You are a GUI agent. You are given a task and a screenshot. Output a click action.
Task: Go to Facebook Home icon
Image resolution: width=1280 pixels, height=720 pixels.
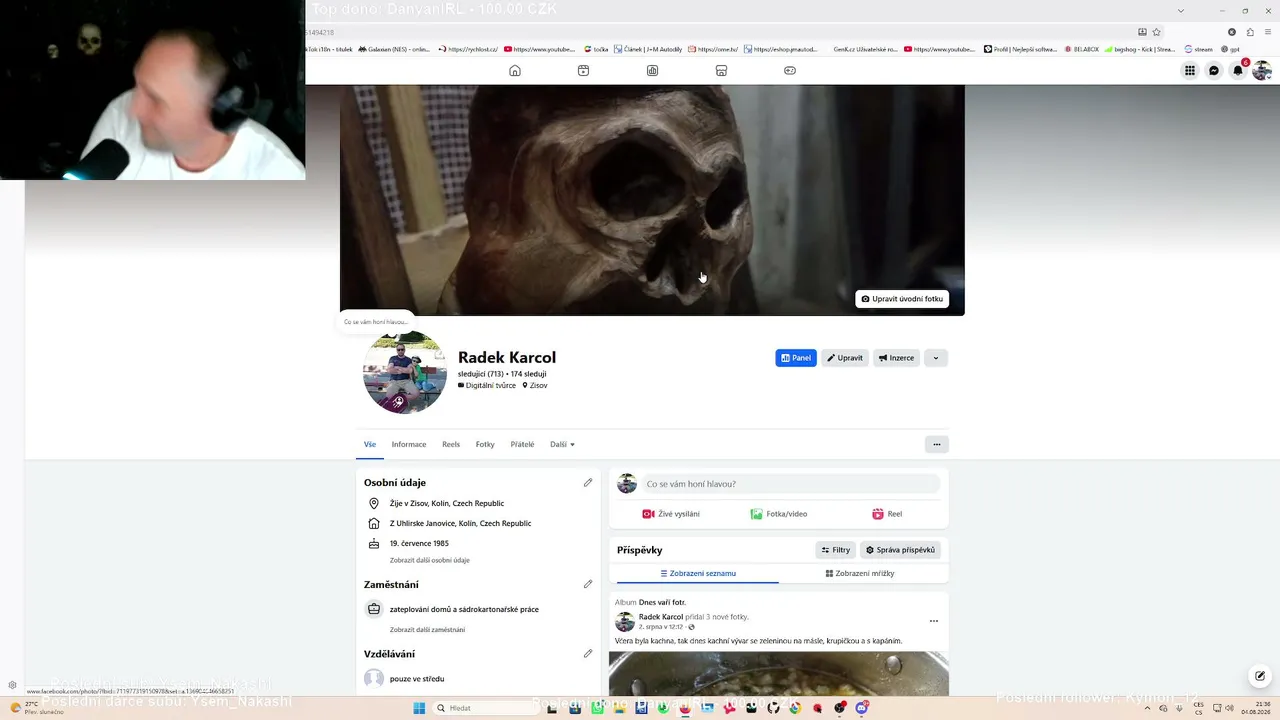[x=515, y=71]
